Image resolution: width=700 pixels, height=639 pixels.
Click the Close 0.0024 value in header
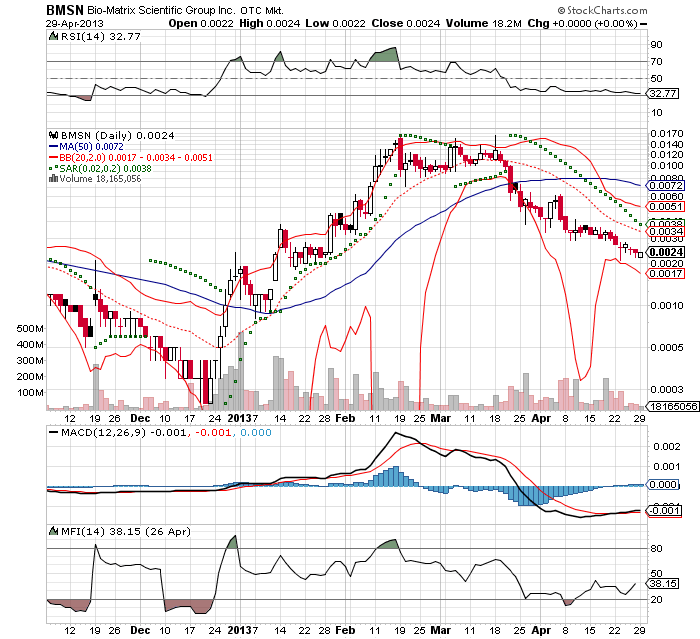coord(406,23)
